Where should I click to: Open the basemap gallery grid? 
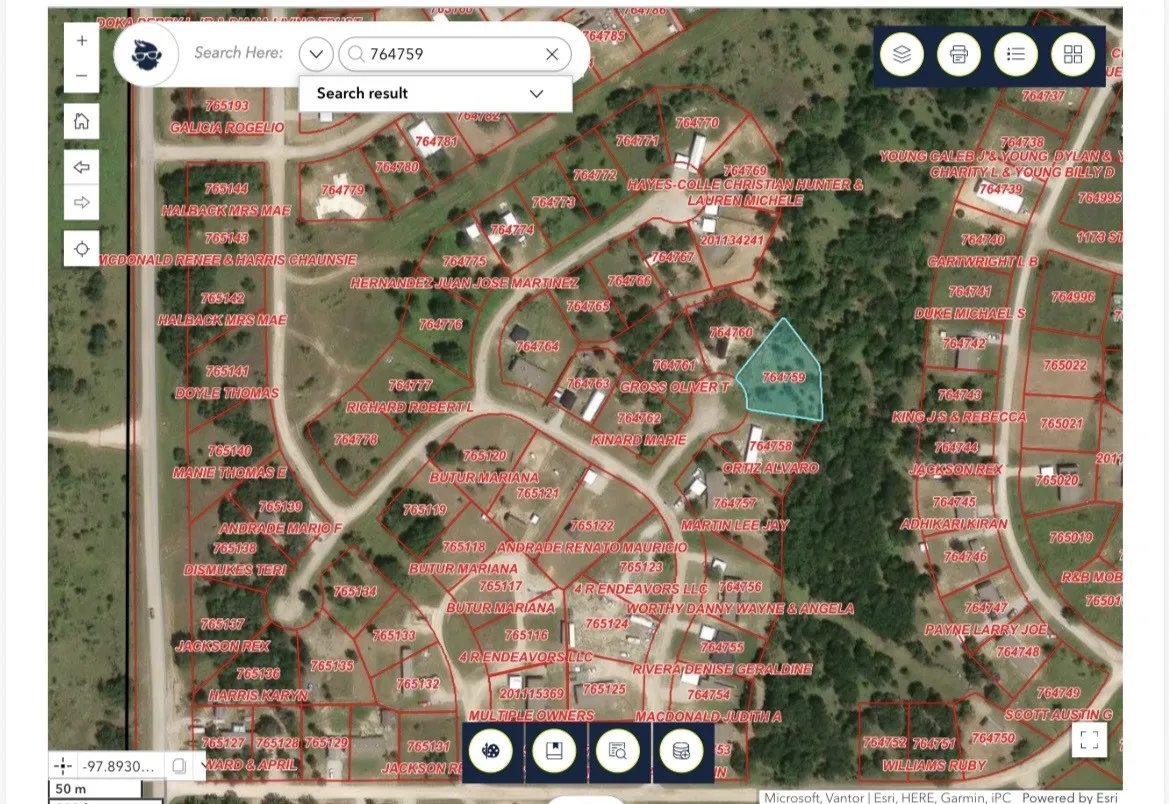click(1073, 54)
